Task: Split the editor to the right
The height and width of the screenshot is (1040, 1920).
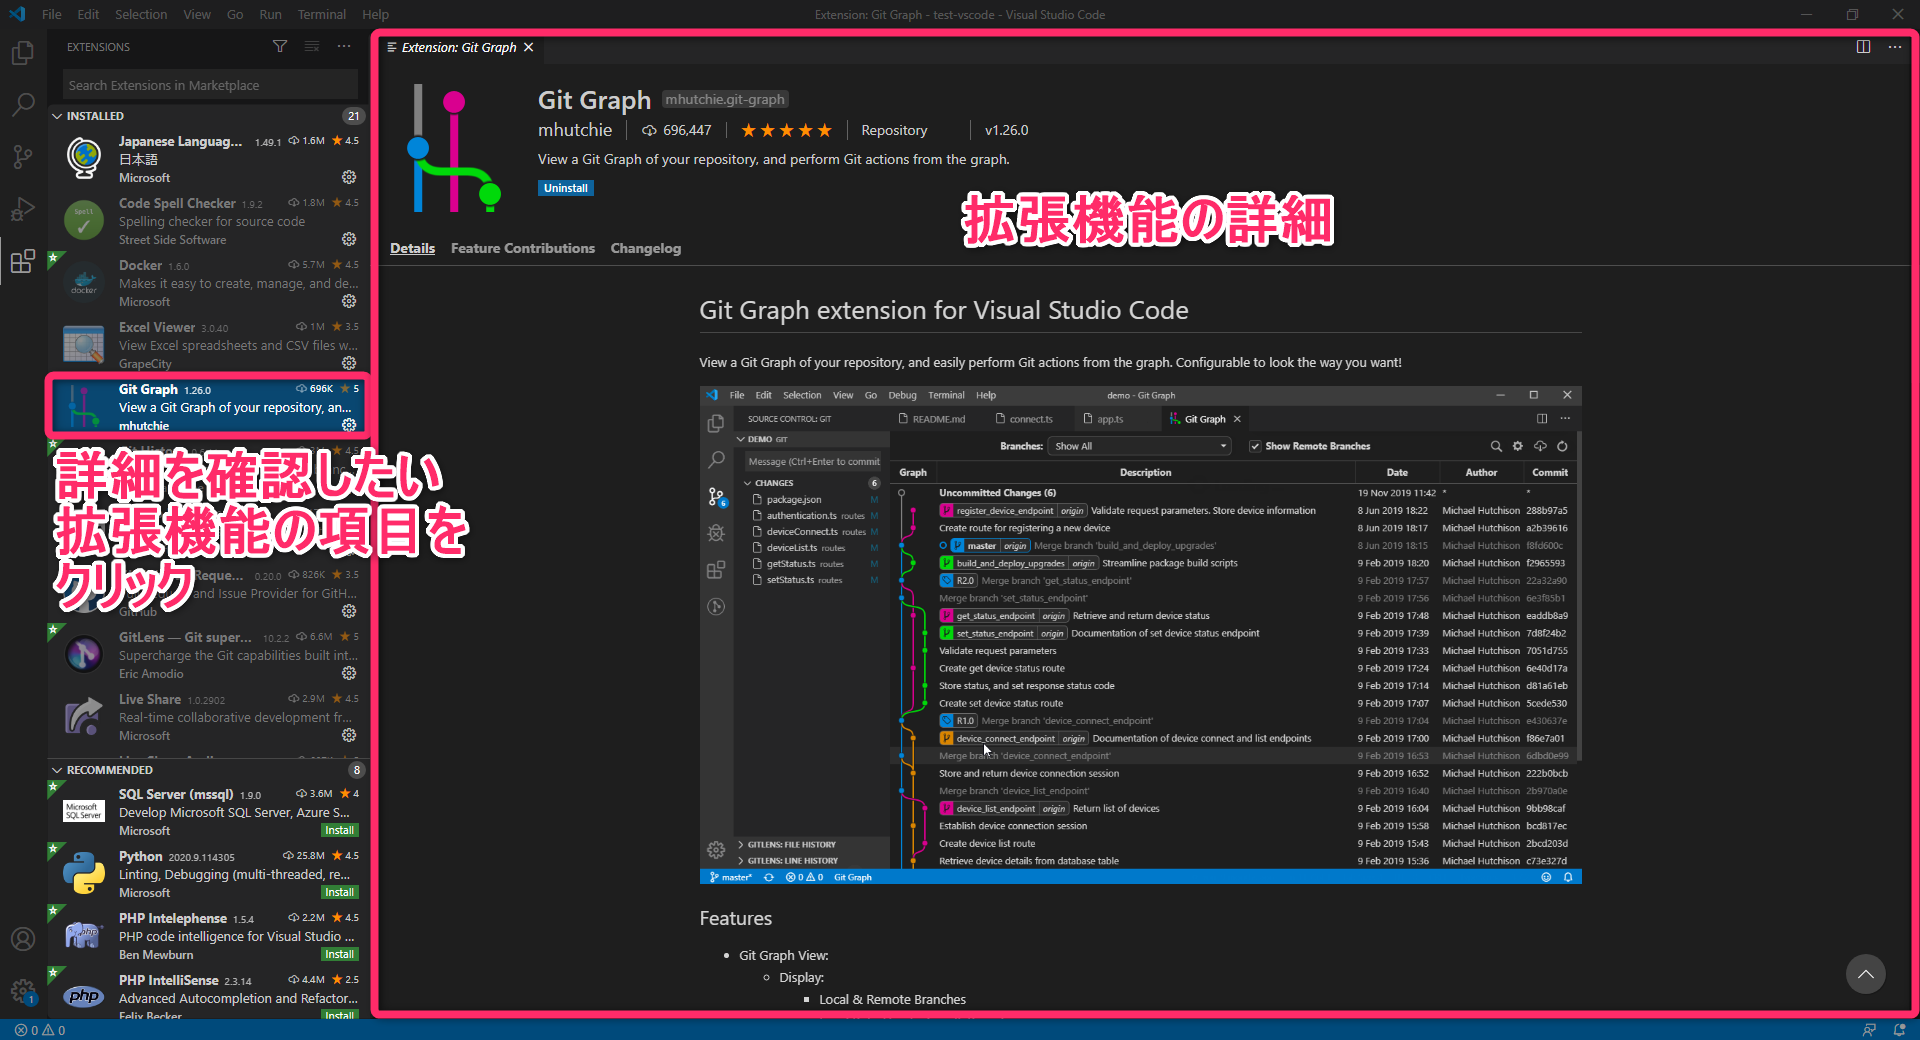Action: click(1863, 47)
